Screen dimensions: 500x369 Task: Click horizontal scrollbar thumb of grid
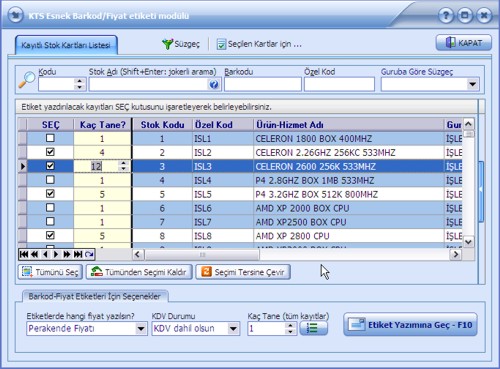[x=202, y=255]
